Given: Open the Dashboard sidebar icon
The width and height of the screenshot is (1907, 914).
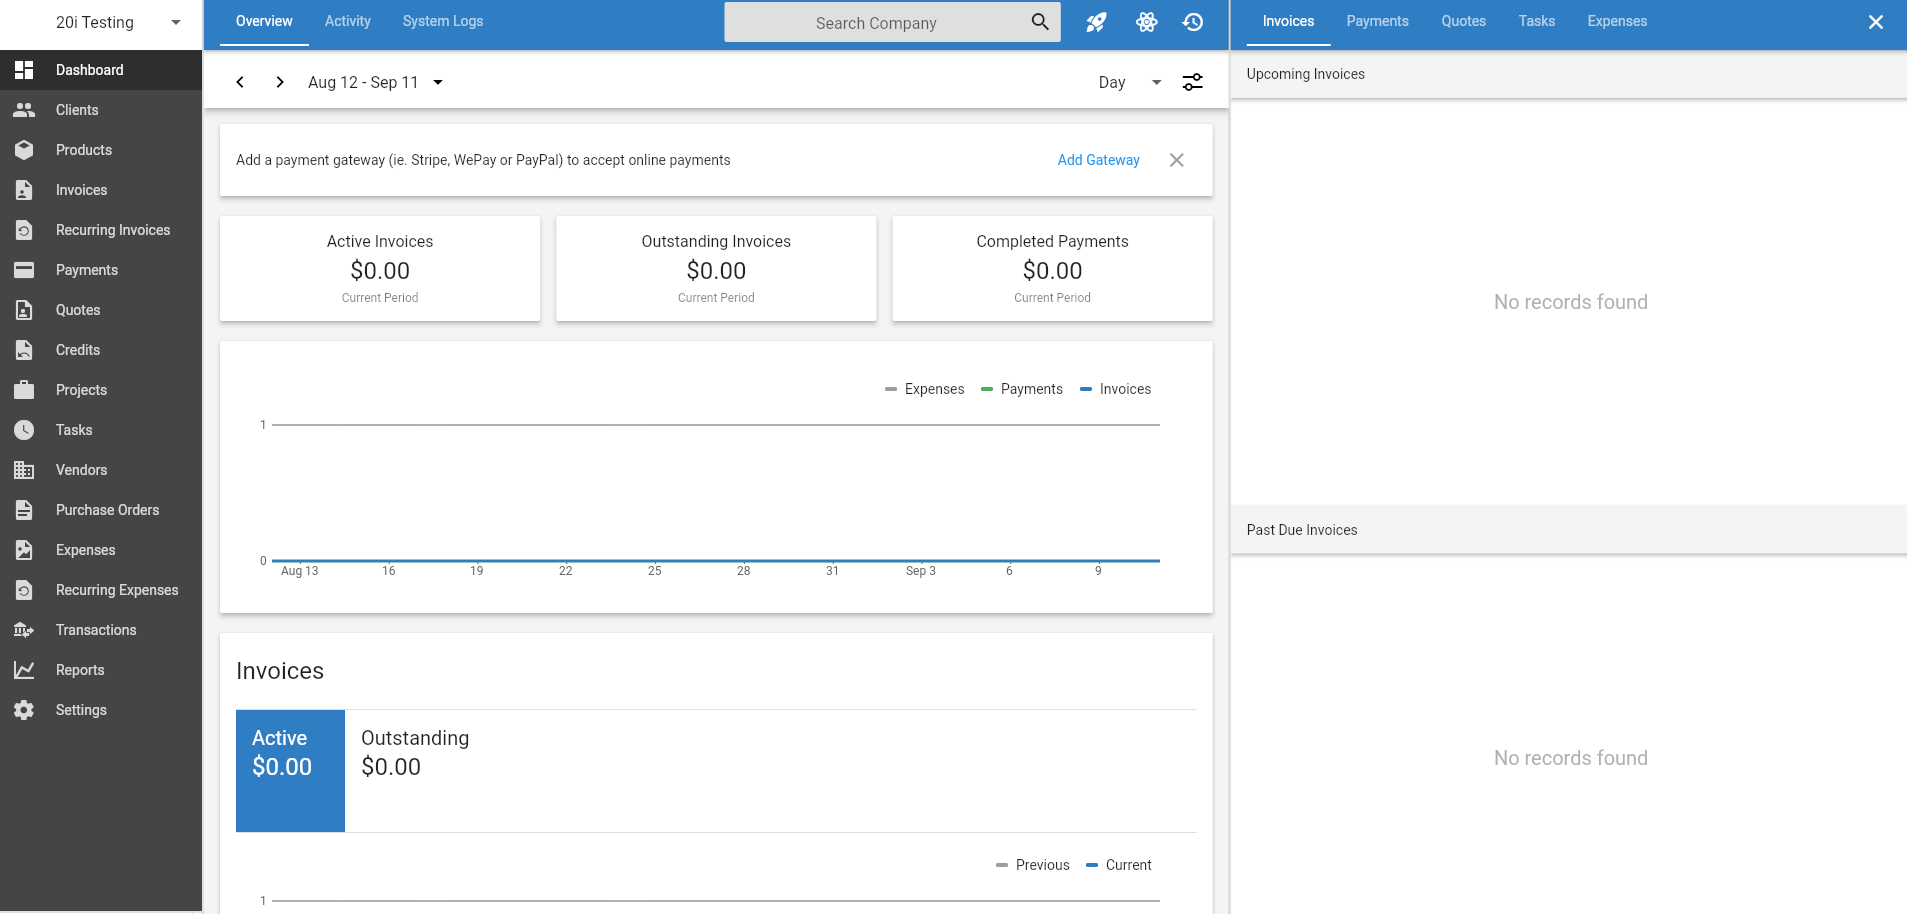Looking at the screenshot, I should [x=24, y=70].
